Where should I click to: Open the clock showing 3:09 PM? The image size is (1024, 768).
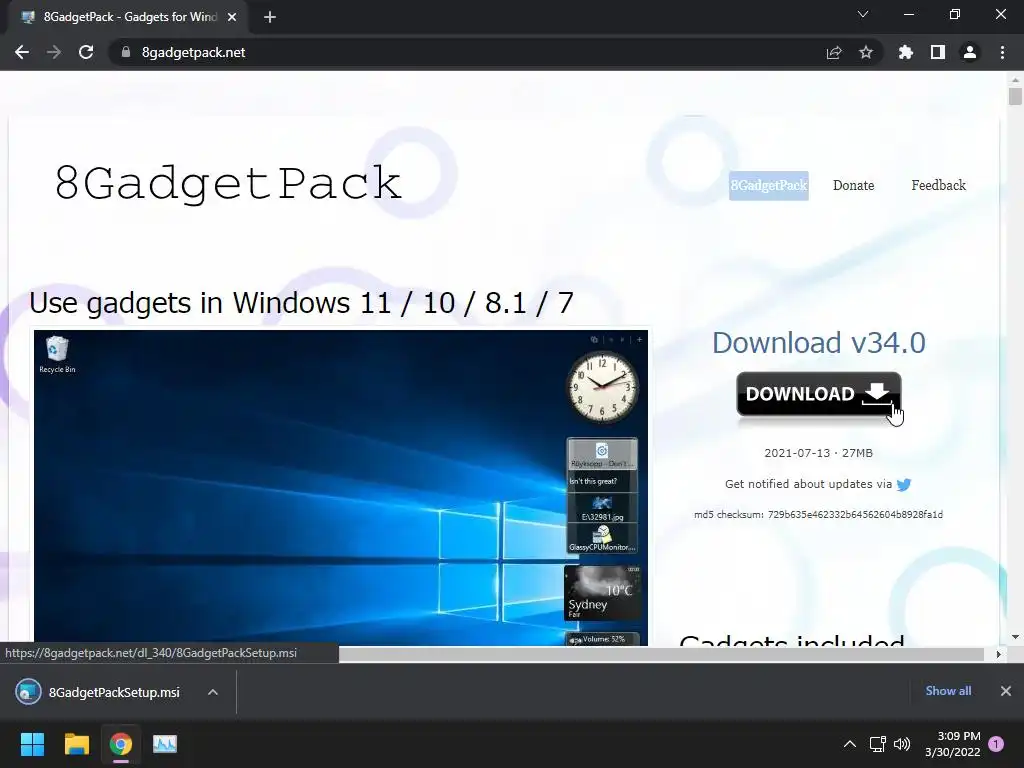click(953, 744)
